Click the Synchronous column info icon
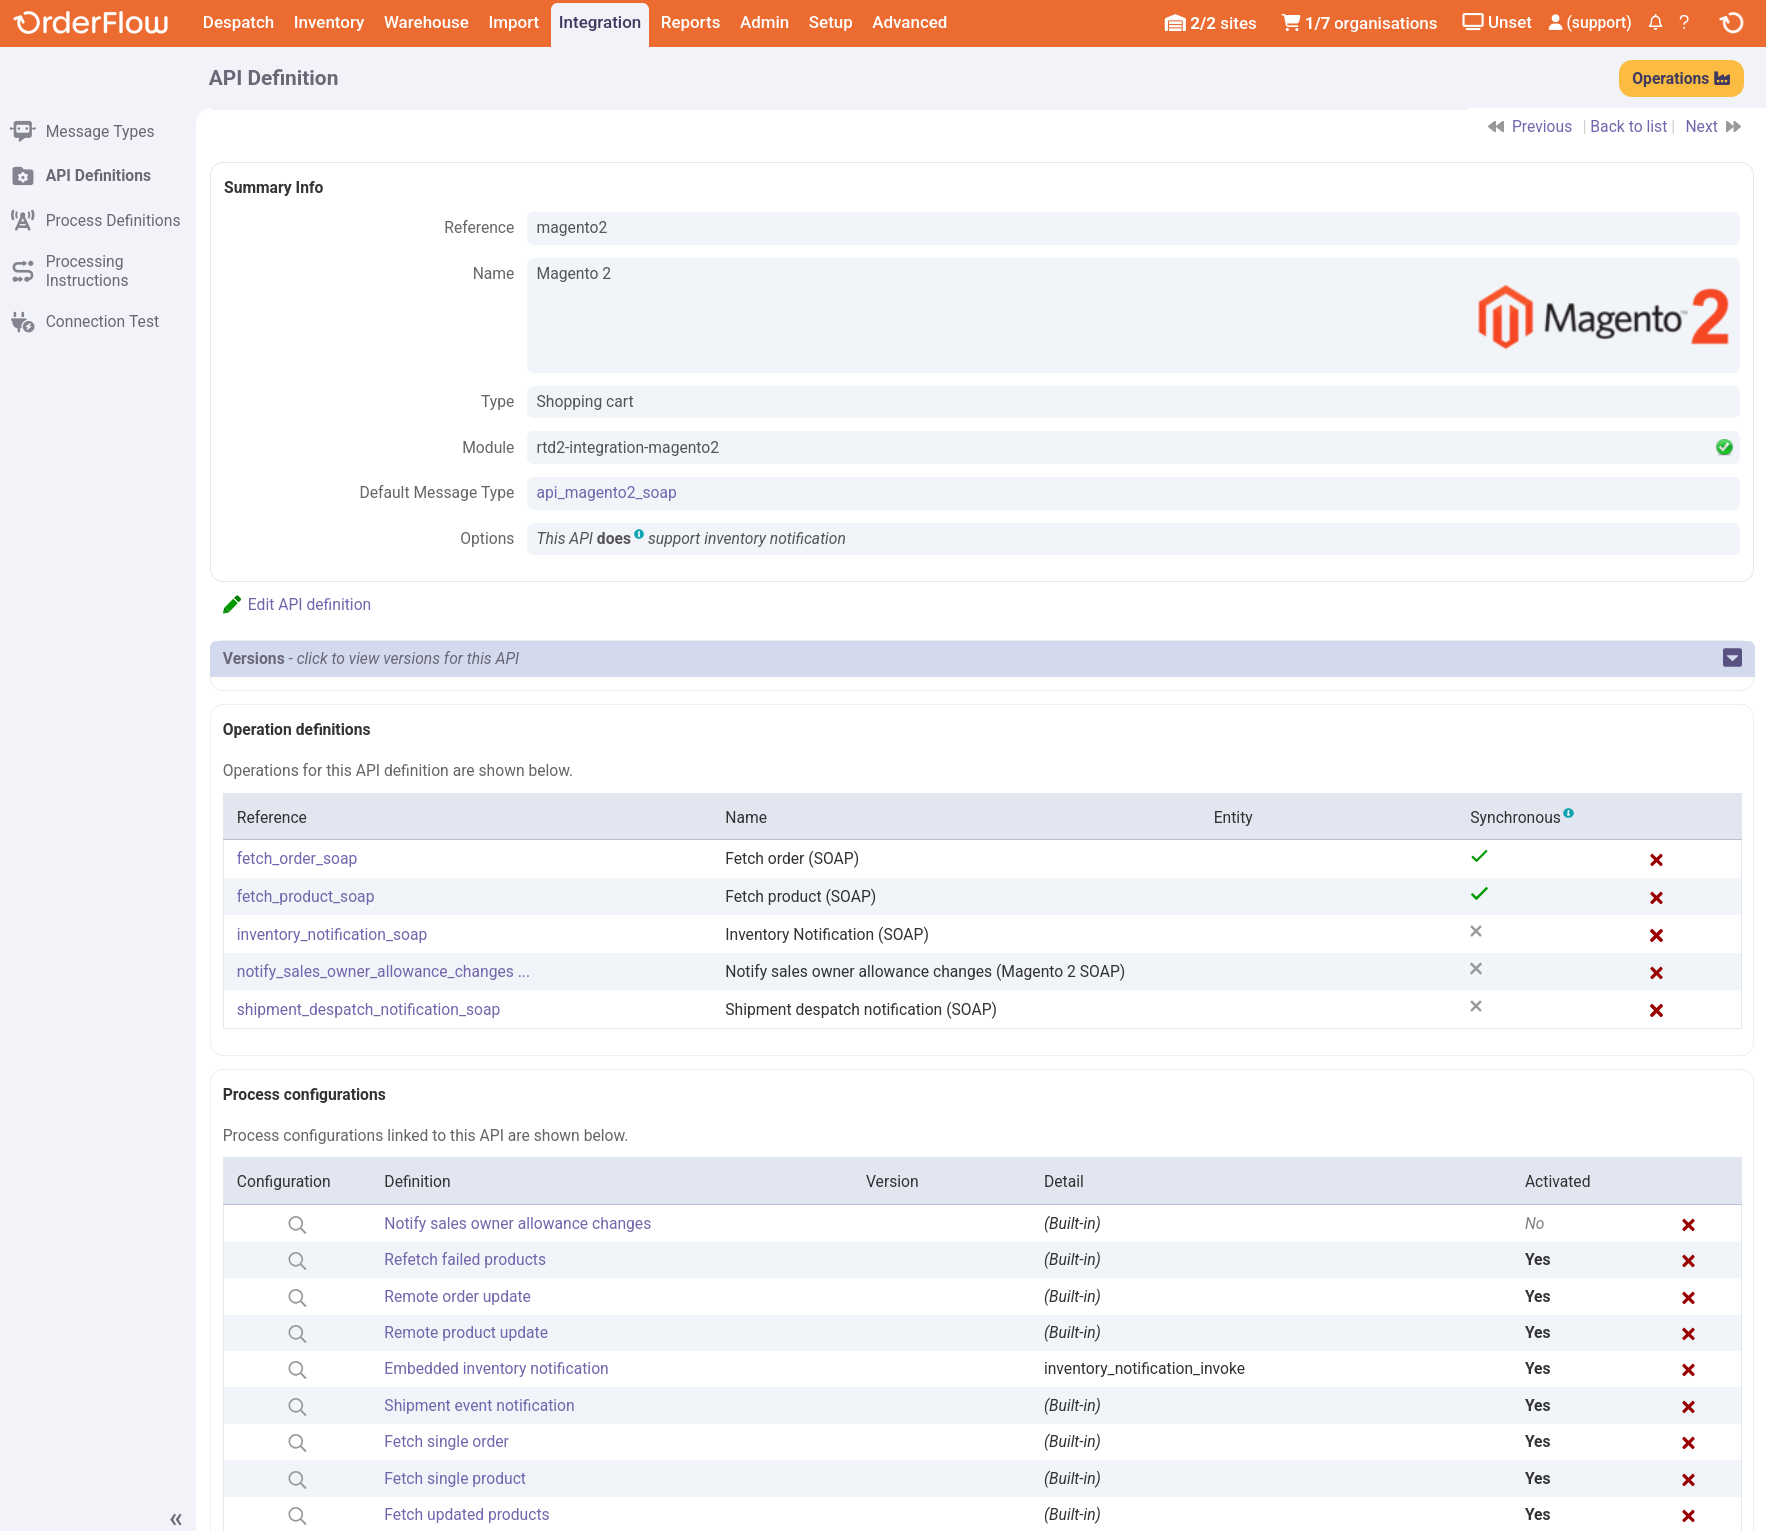The image size is (1767, 1532). point(1568,813)
